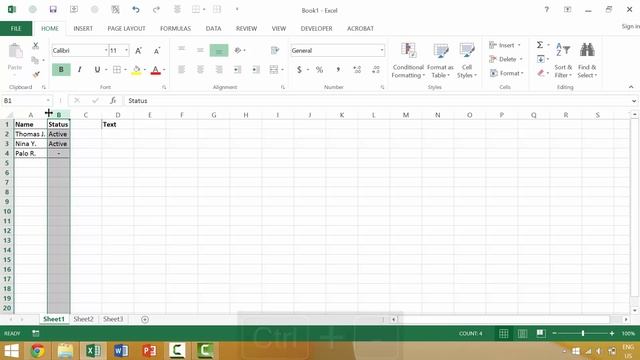Click the Copy icon
Image resolution: width=640 pixels, height=360 pixels.
36,60
